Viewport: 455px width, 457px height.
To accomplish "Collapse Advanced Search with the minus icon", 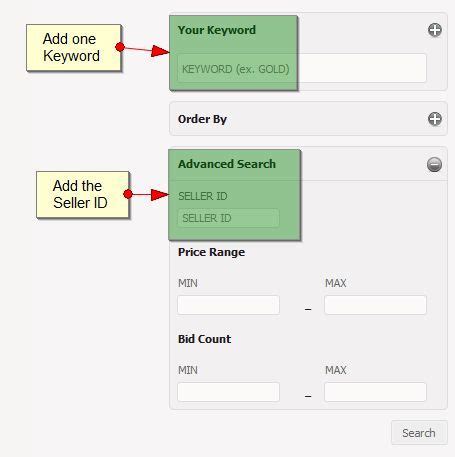I will 435,164.
